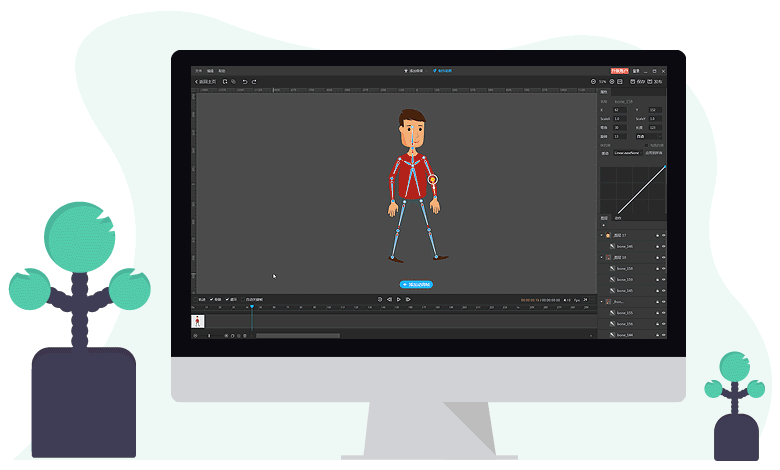Click the zoom out magnifier icon

[x=593, y=81]
